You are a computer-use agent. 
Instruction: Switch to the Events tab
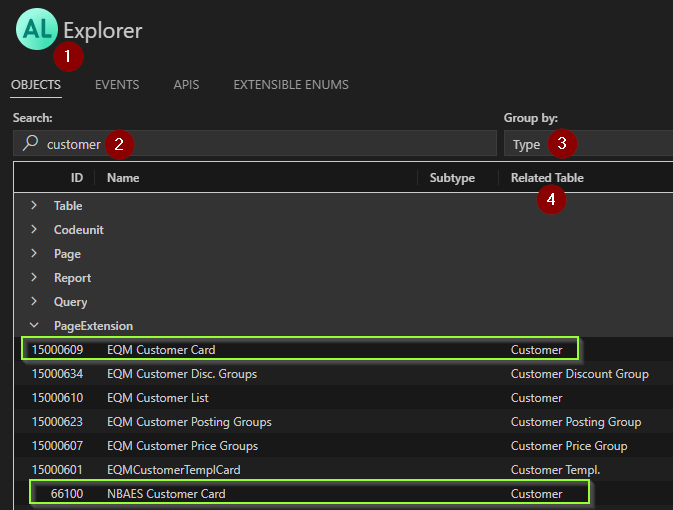[117, 85]
